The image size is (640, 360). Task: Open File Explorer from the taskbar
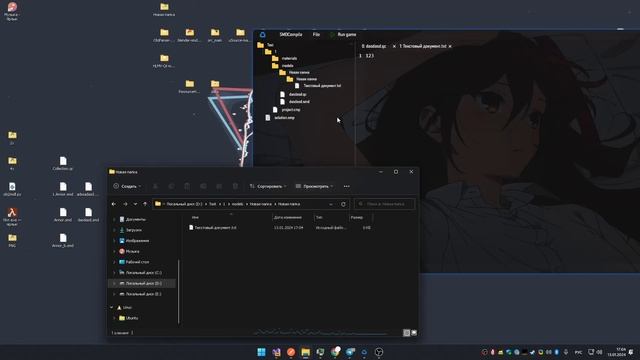[x=305, y=352]
